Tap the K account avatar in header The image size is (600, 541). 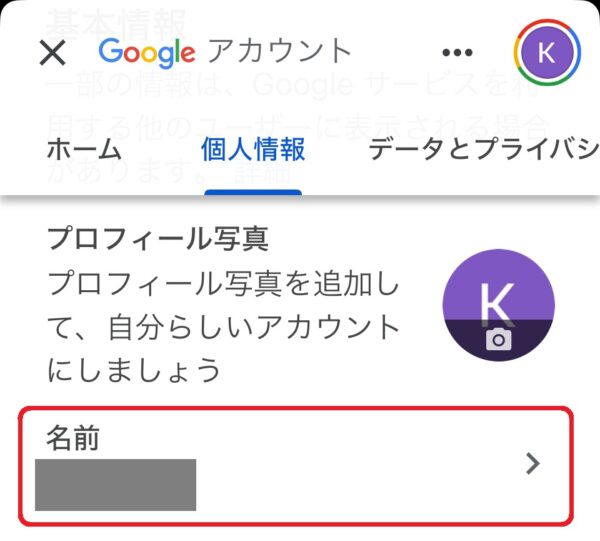tap(547, 52)
